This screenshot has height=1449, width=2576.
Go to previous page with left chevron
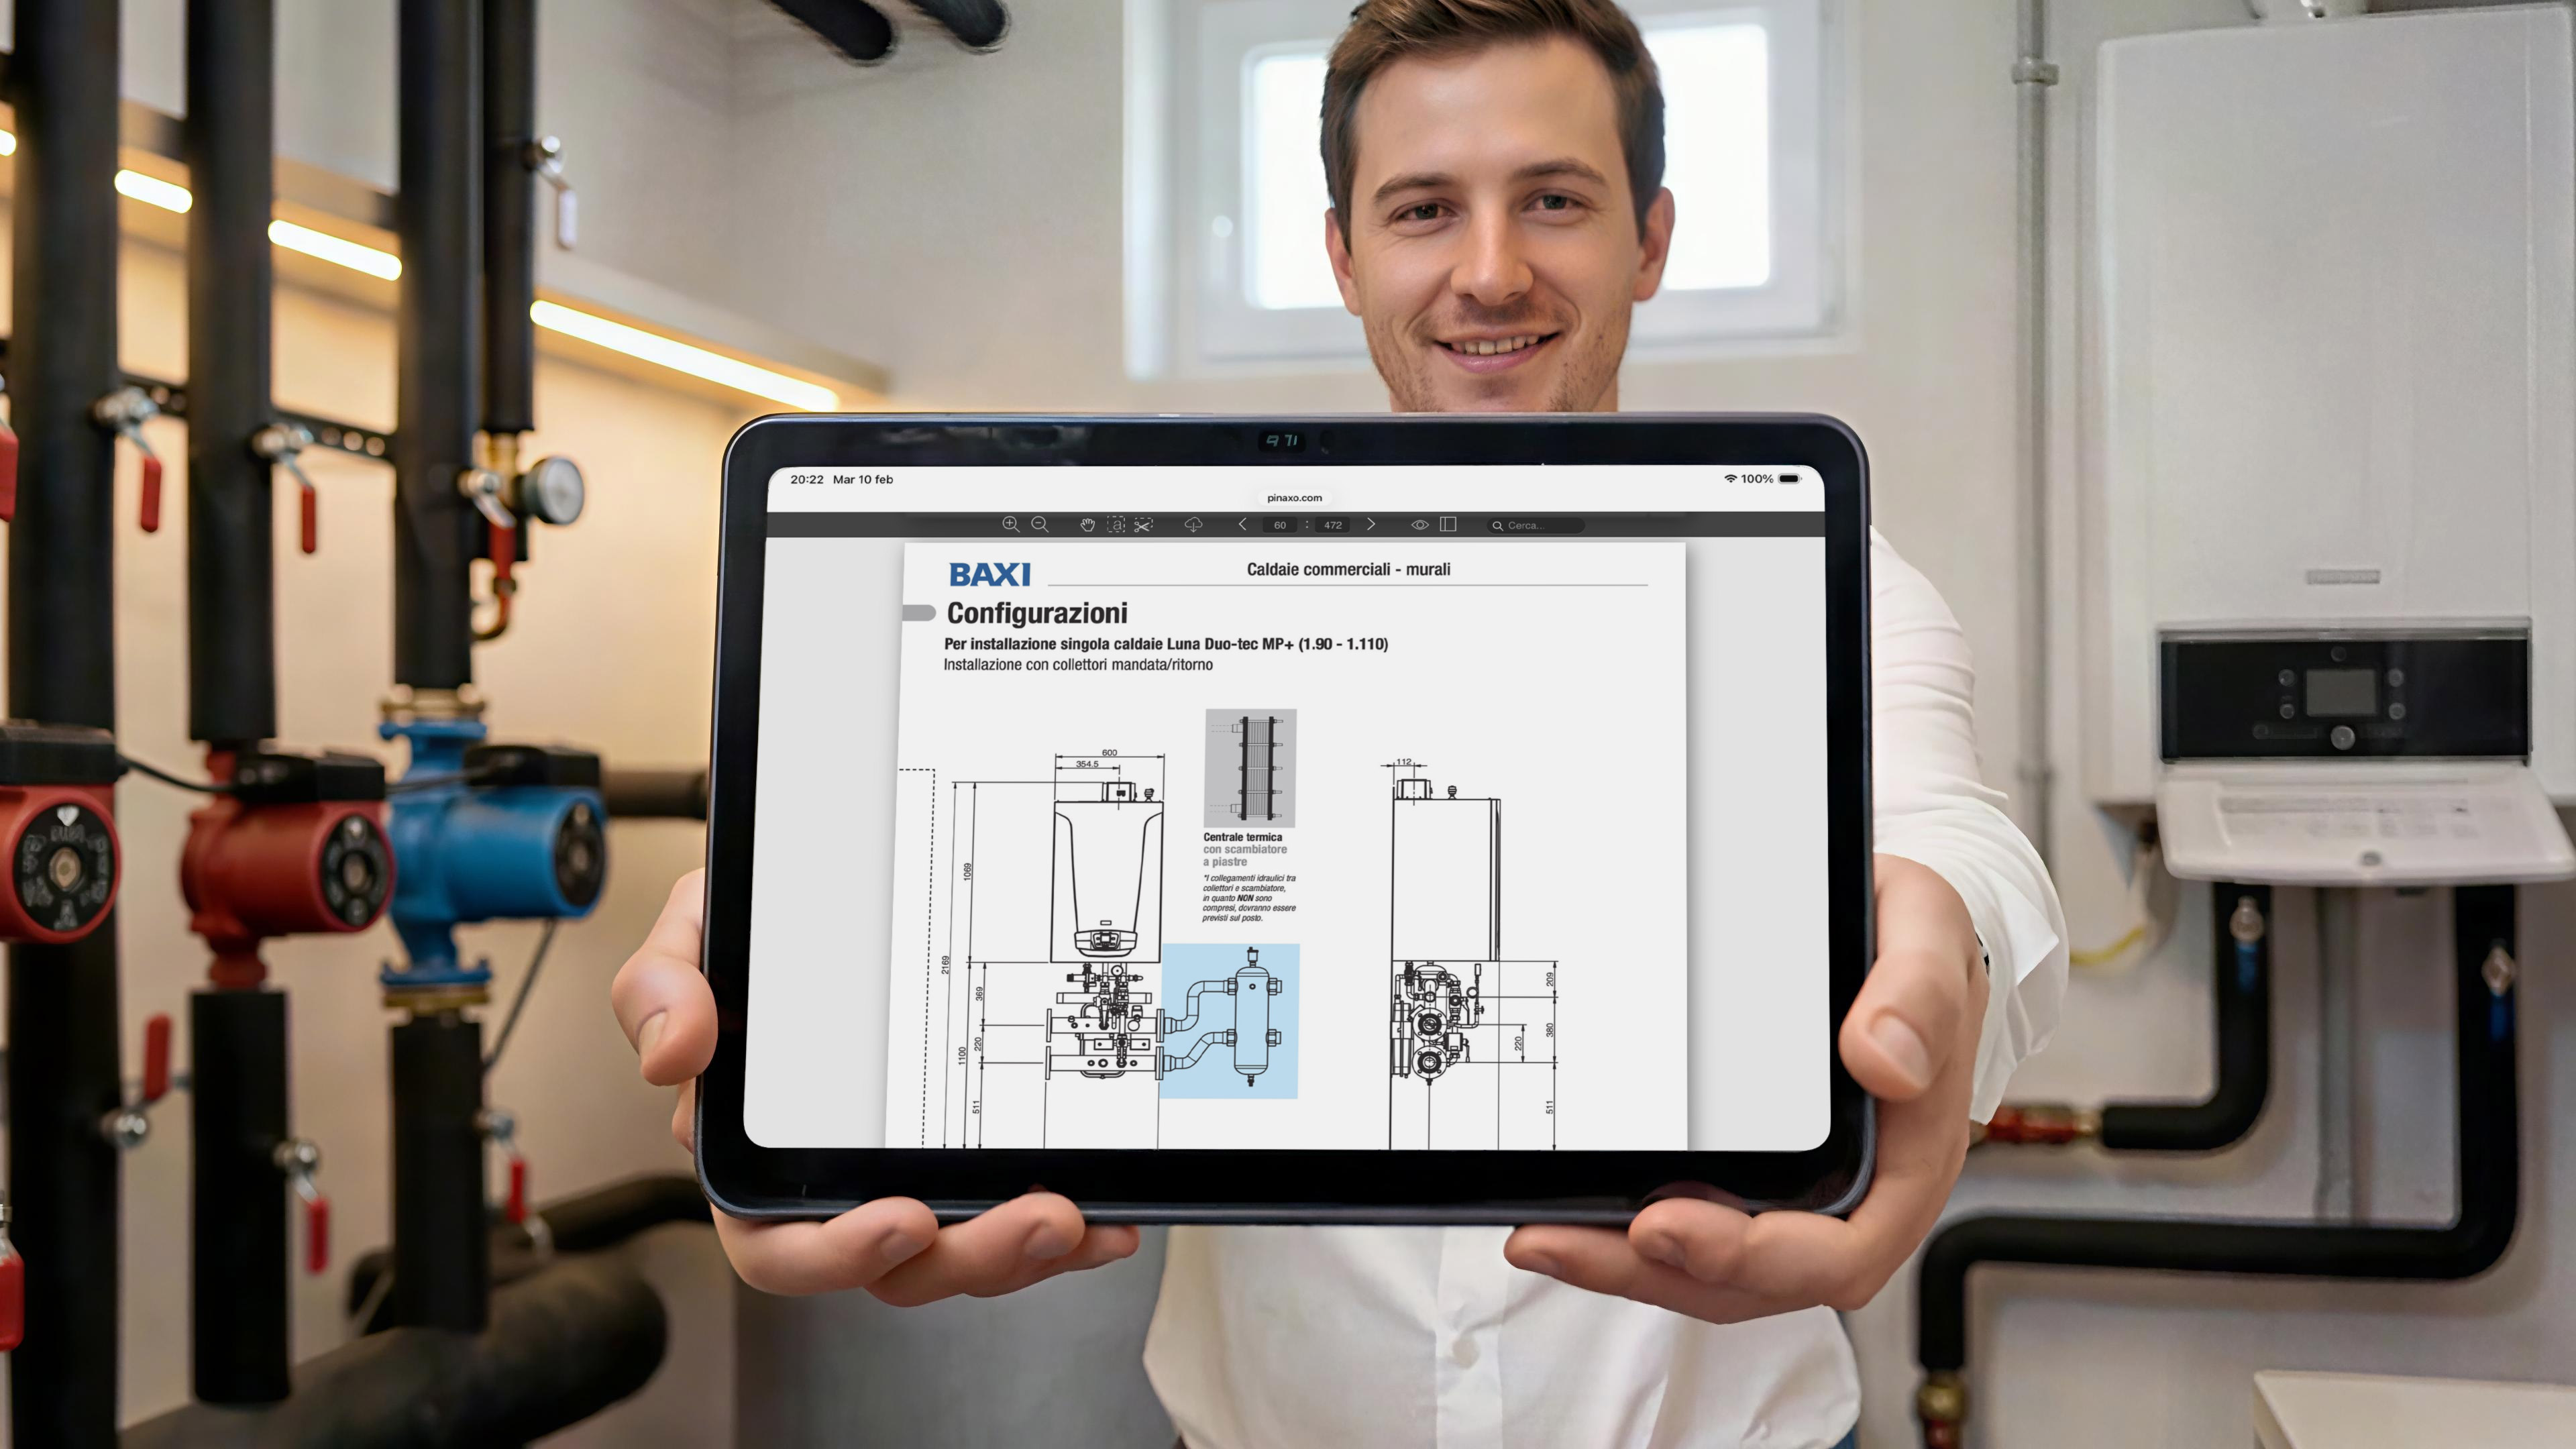[x=1242, y=524]
